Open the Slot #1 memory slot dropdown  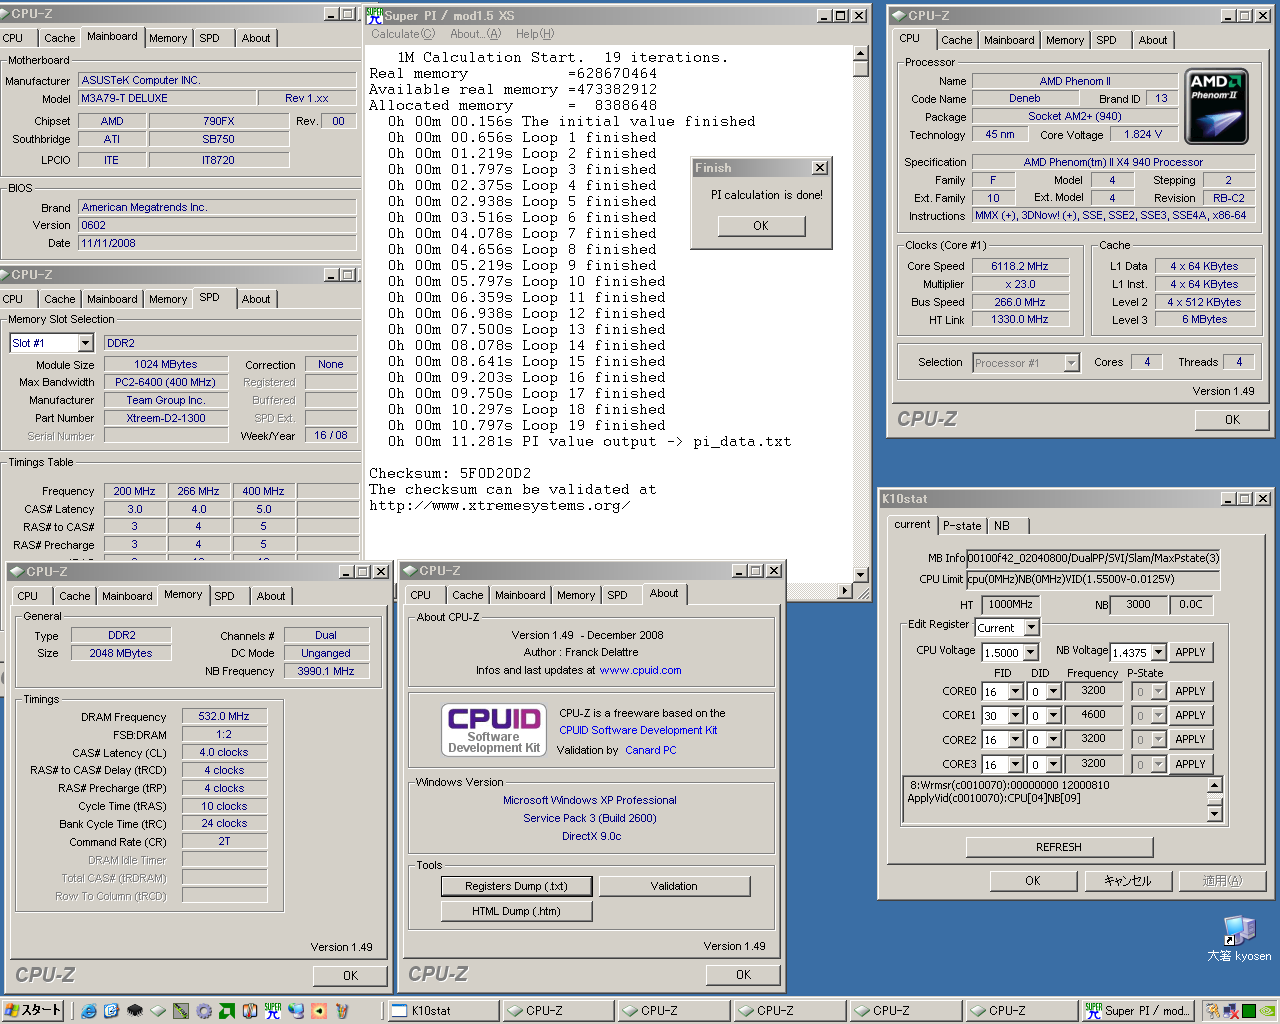(x=85, y=343)
